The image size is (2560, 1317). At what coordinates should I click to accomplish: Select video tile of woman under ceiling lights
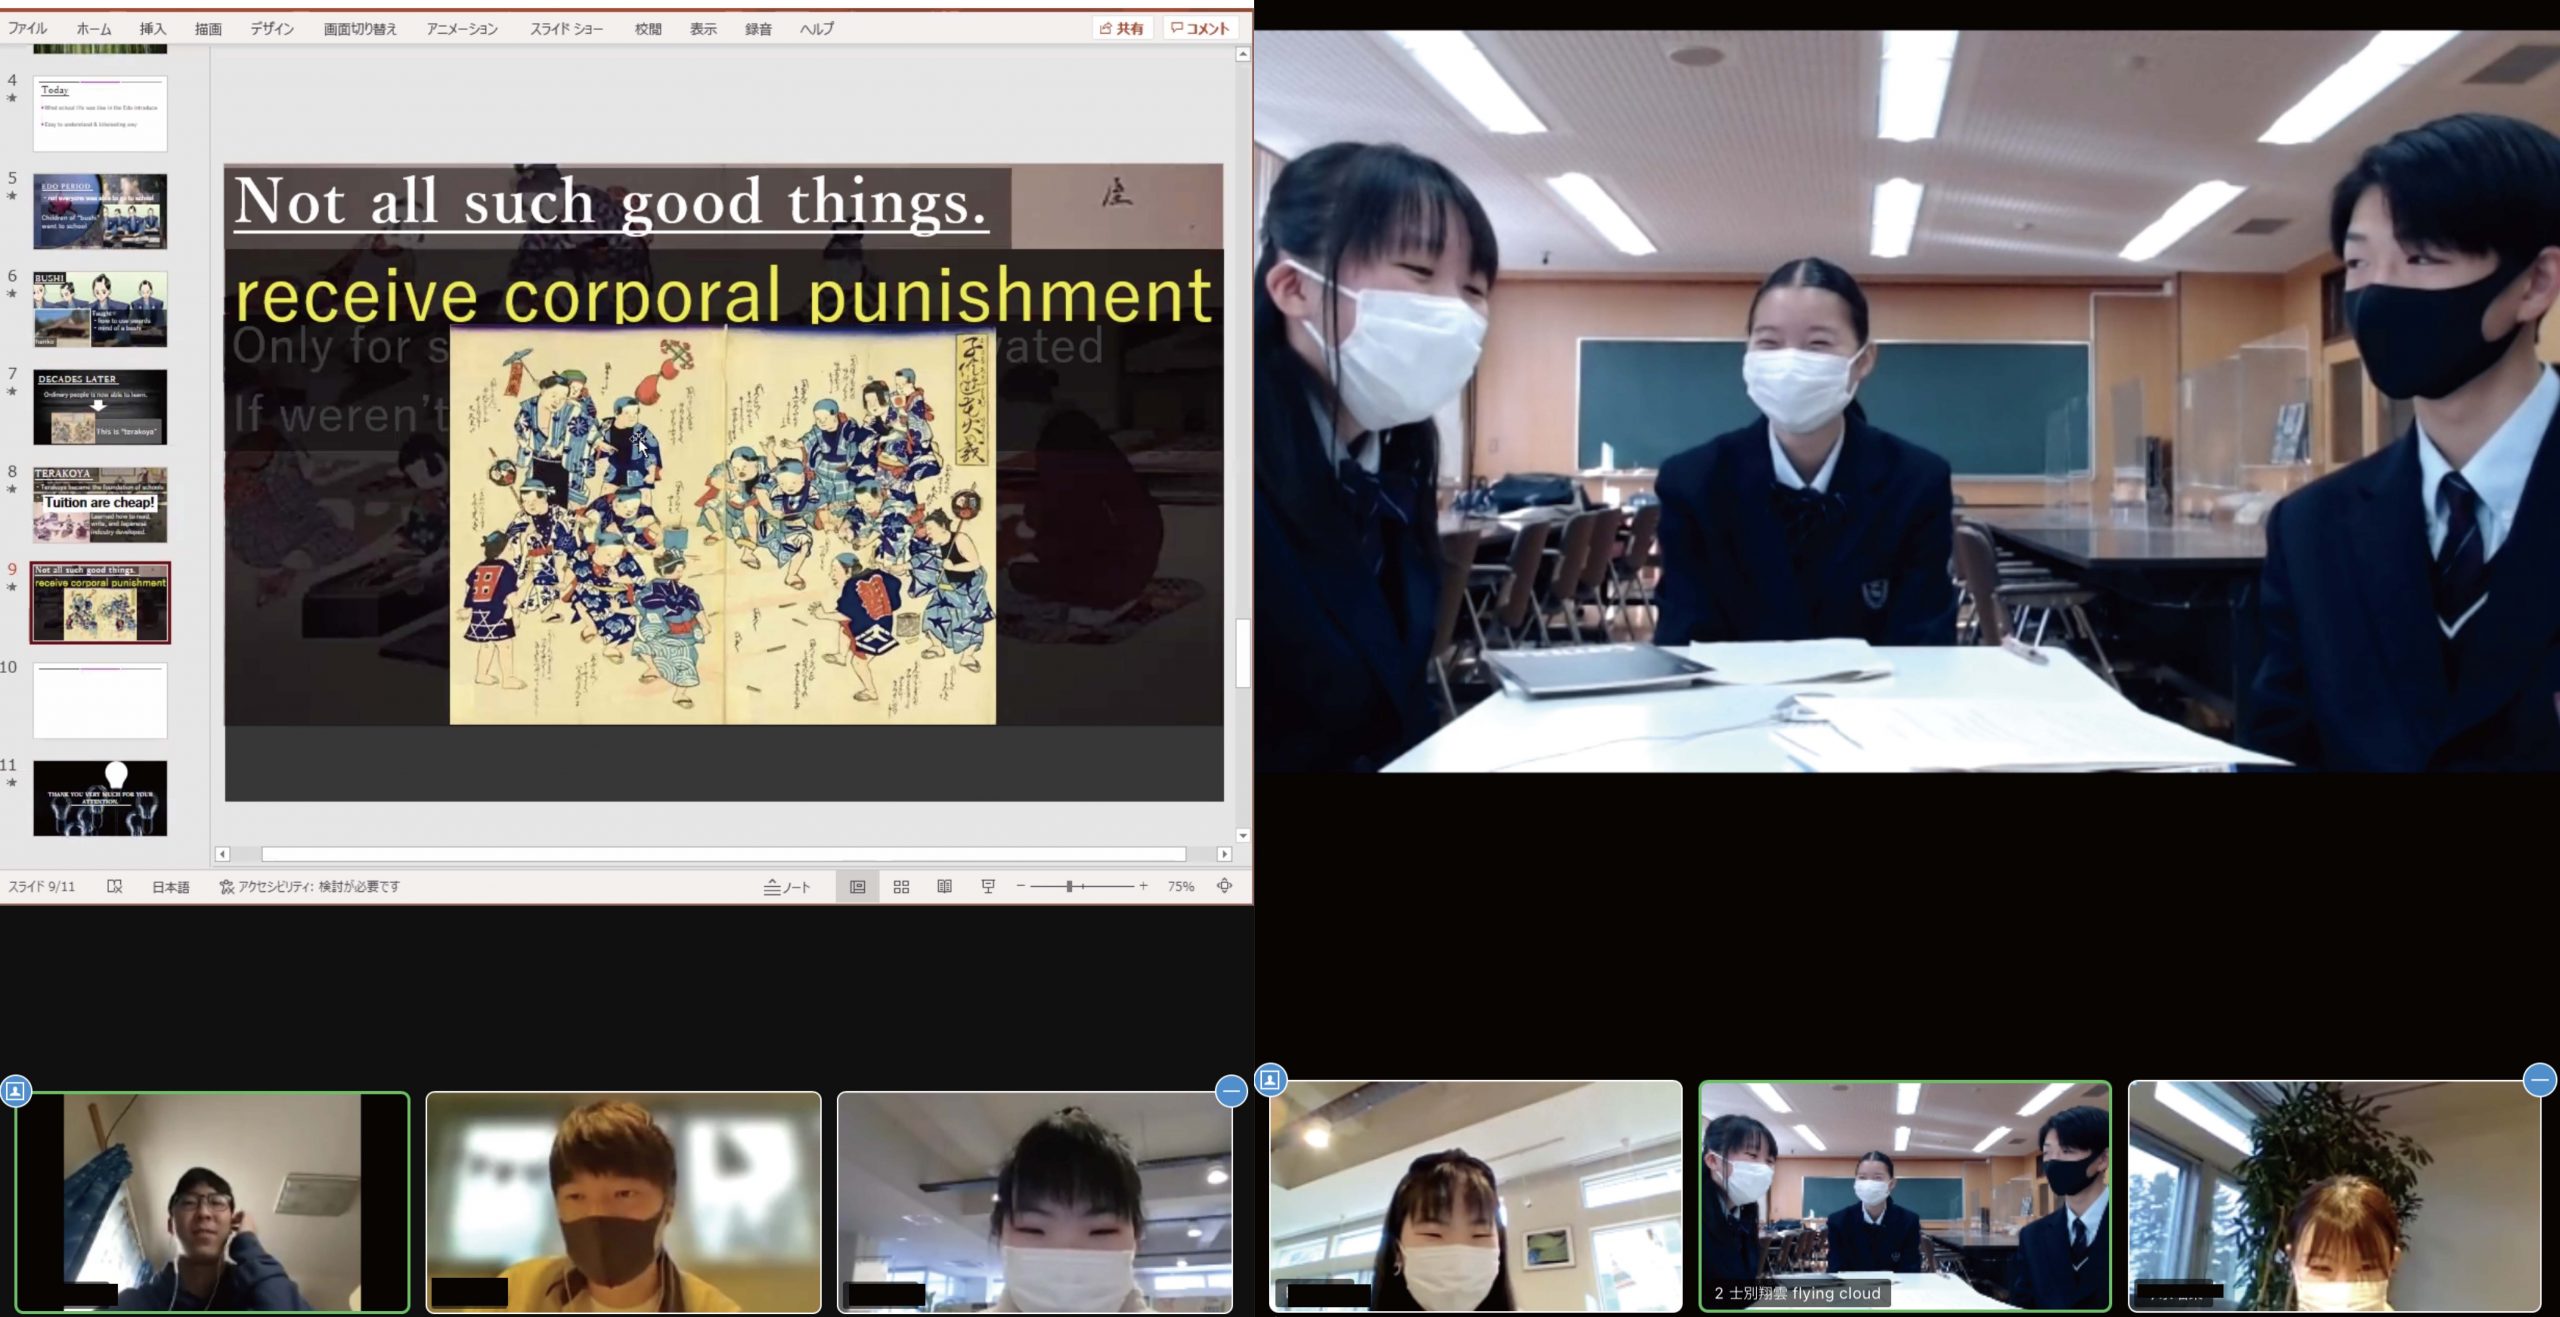pos(1476,1196)
